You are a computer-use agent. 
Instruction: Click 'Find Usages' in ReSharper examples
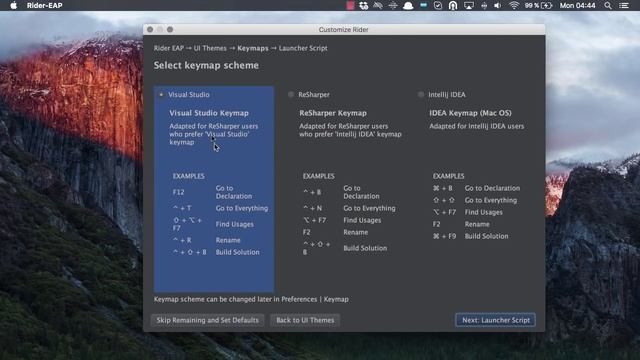coord(362,220)
